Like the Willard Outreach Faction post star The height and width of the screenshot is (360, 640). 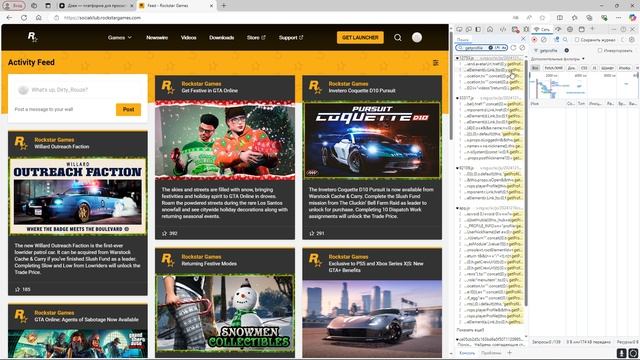[17, 289]
